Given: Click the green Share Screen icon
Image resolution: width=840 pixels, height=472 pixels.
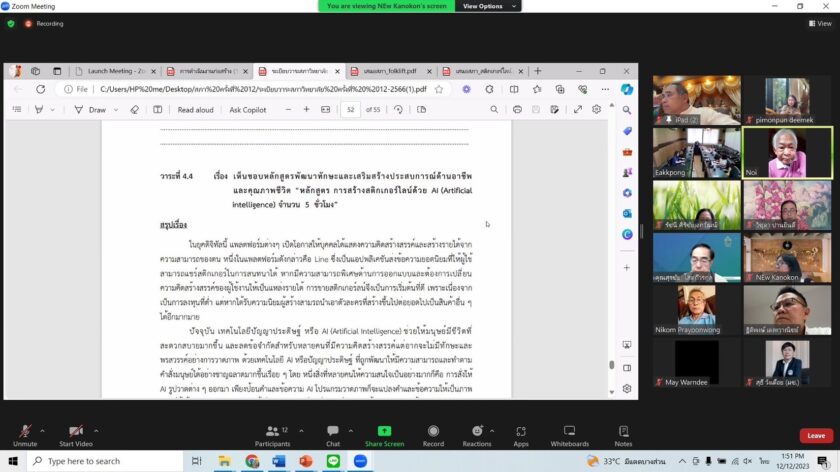Looking at the screenshot, I should [384, 432].
